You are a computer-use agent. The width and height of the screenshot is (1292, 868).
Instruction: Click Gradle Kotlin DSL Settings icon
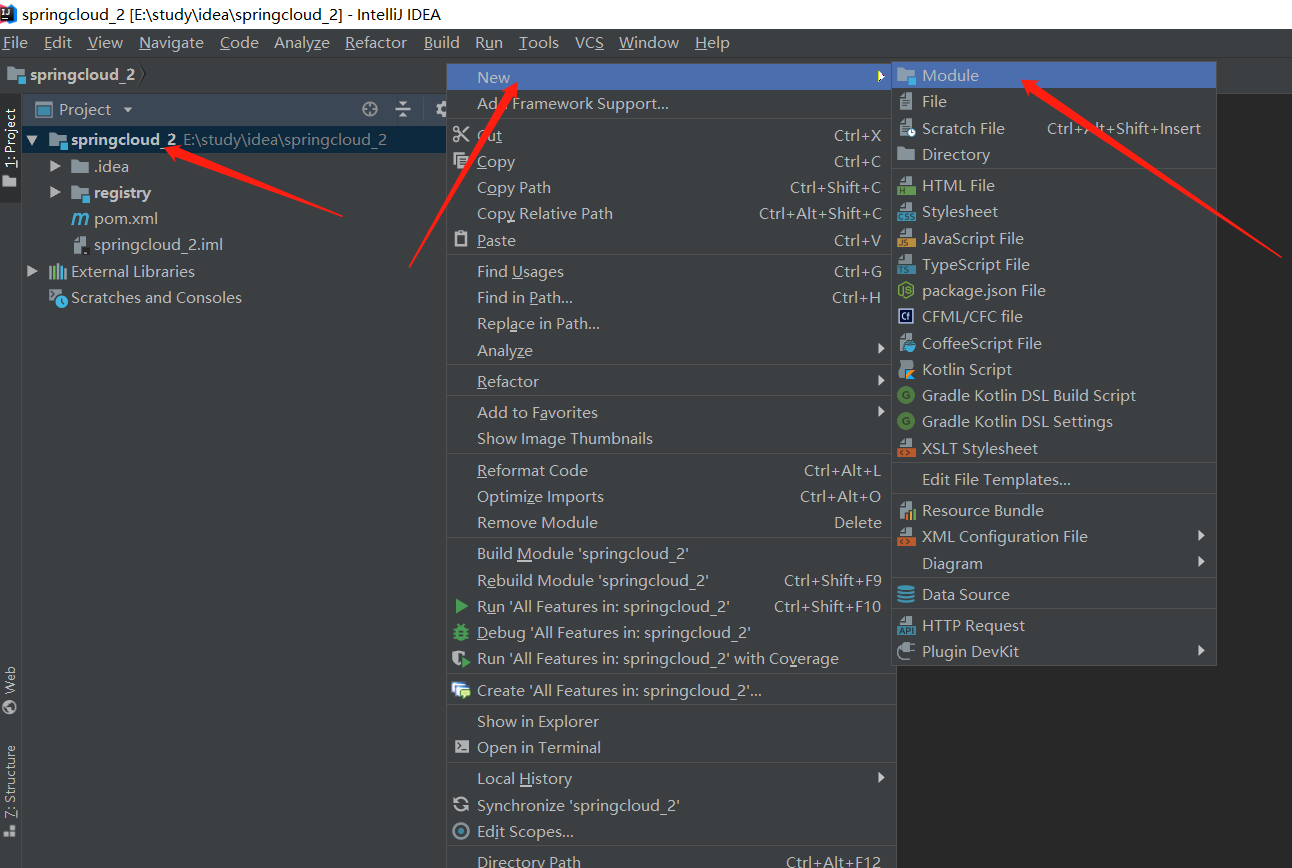pyautogui.click(x=906, y=421)
